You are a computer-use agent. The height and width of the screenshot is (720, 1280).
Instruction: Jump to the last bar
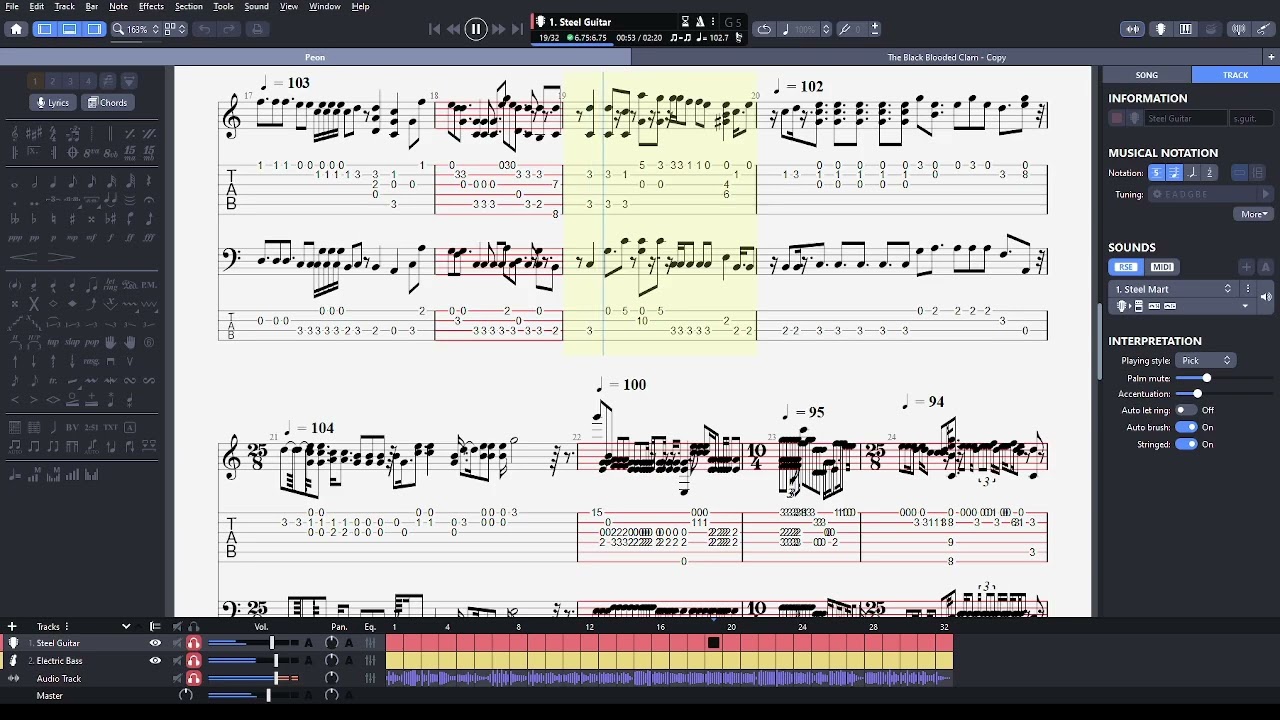(517, 29)
